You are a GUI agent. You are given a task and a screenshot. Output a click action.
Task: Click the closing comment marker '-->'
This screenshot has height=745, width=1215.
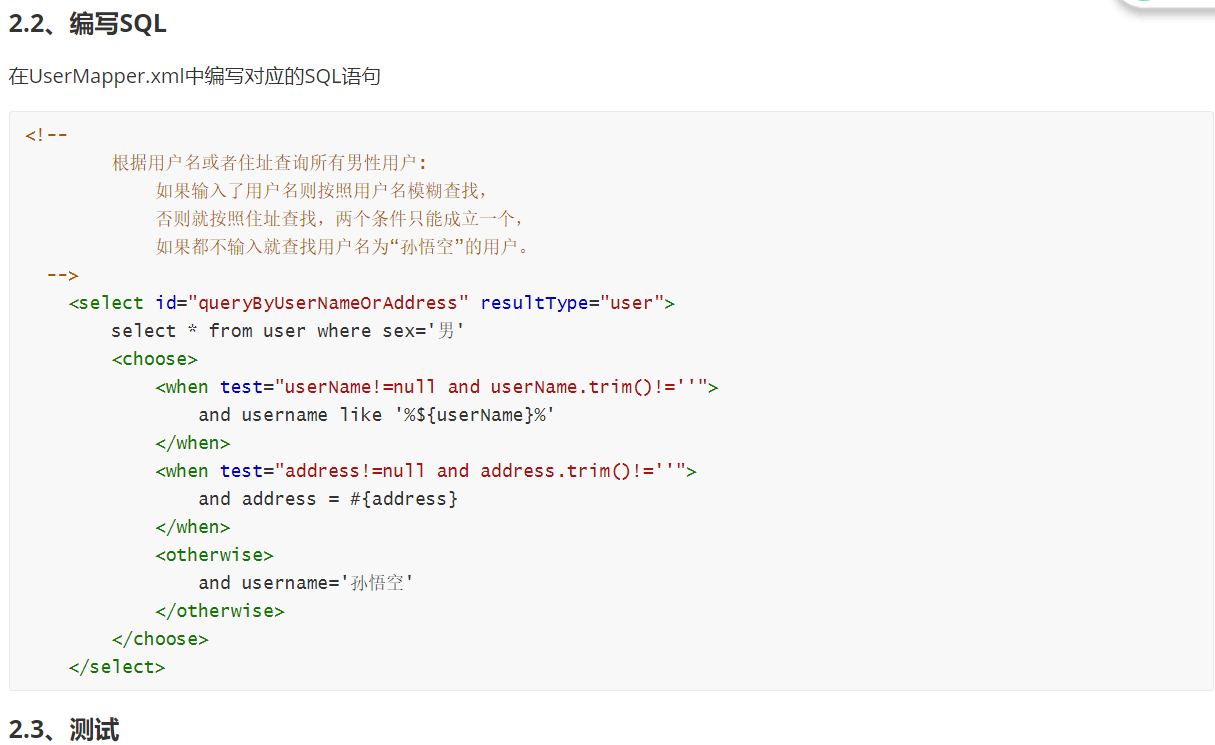[x=62, y=275]
